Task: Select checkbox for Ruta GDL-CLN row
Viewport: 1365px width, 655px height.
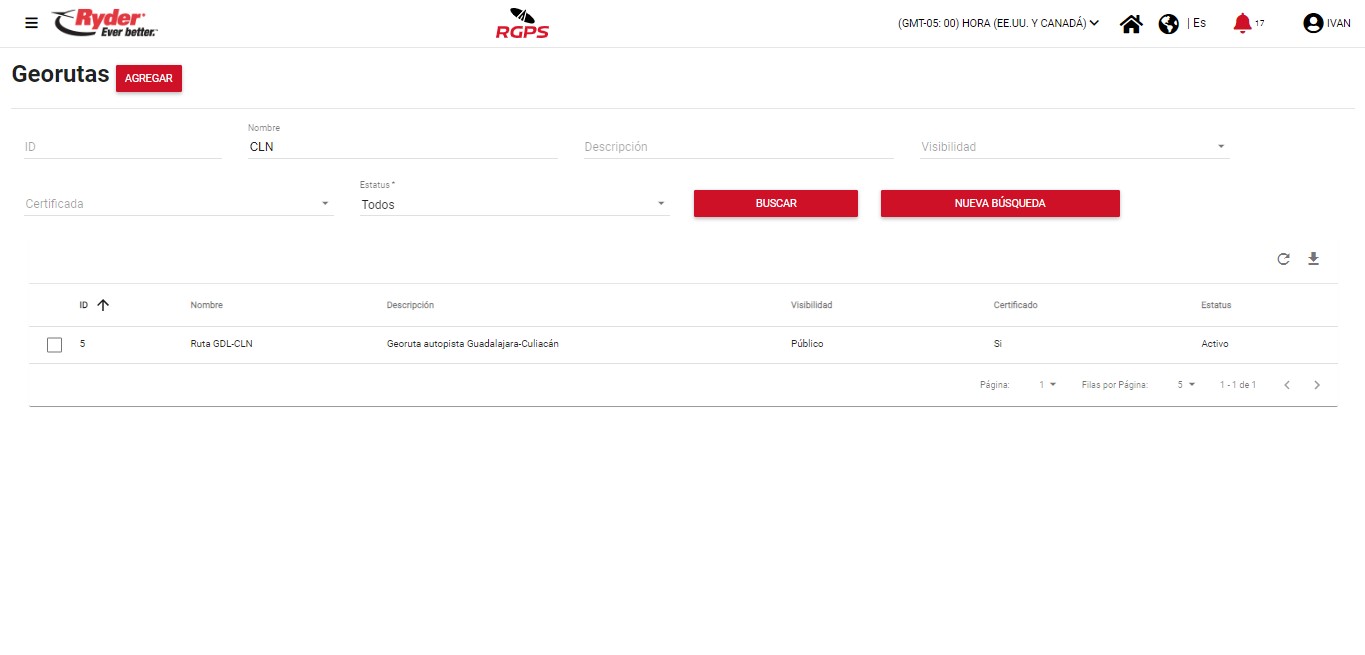Action: pos(55,345)
